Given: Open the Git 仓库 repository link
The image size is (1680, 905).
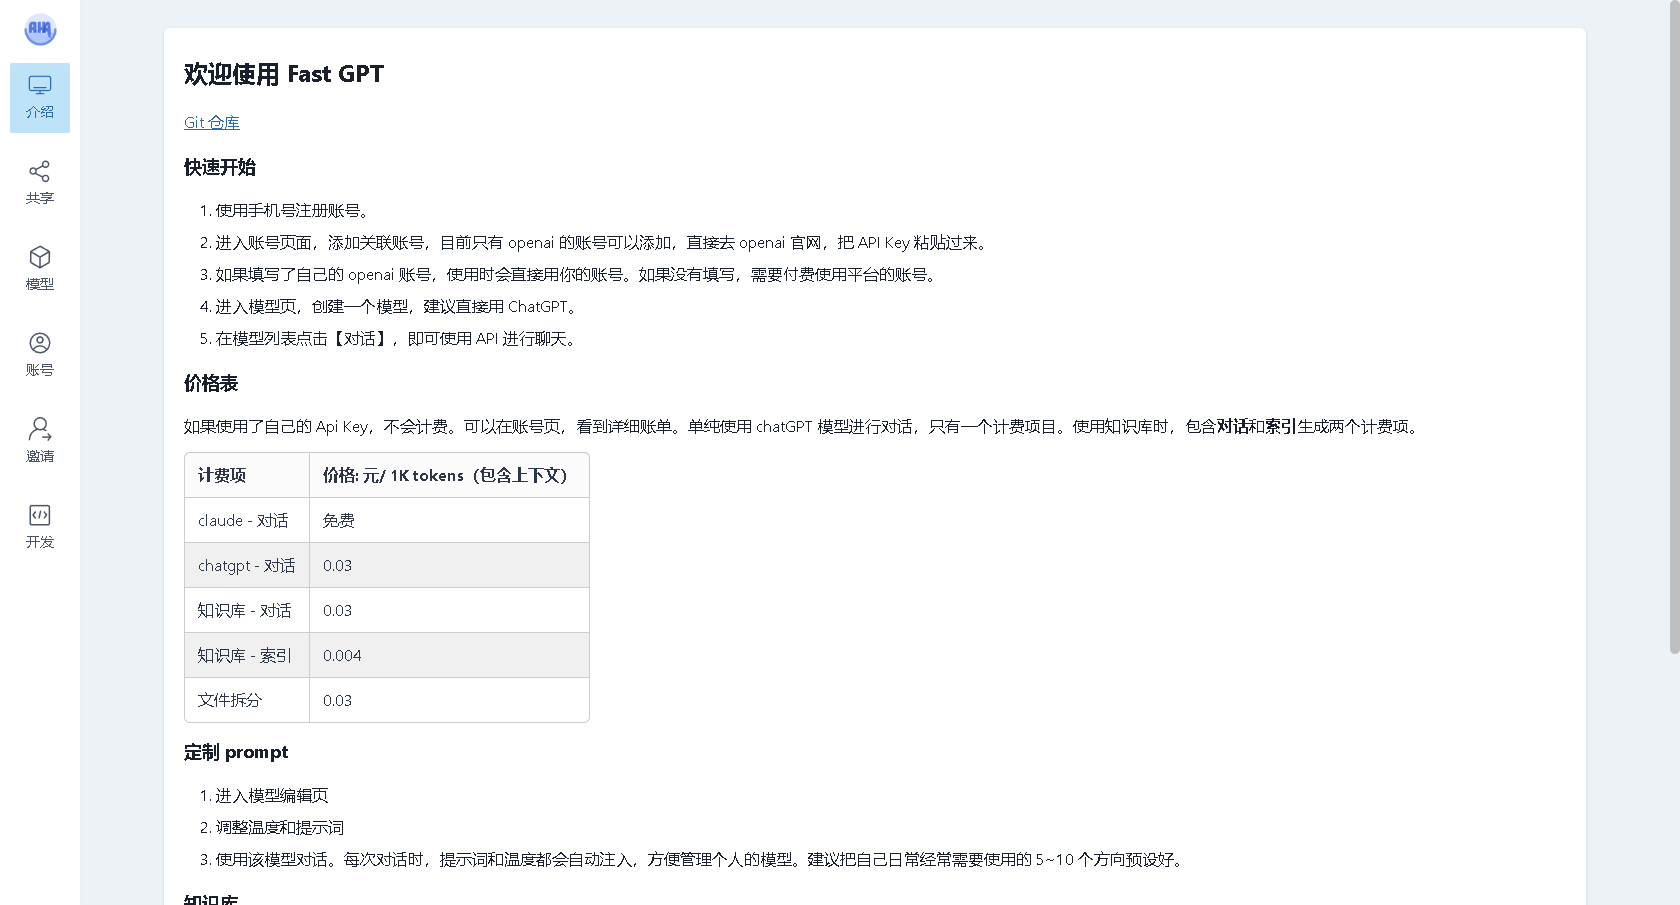Looking at the screenshot, I should pyautogui.click(x=211, y=122).
